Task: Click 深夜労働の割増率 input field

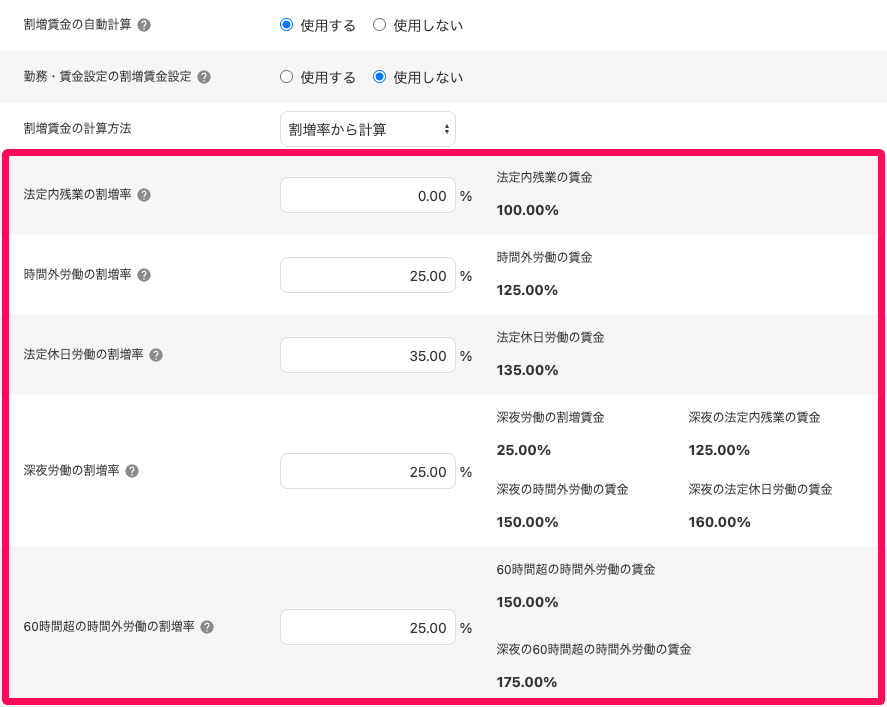Action: tap(368, 471)
